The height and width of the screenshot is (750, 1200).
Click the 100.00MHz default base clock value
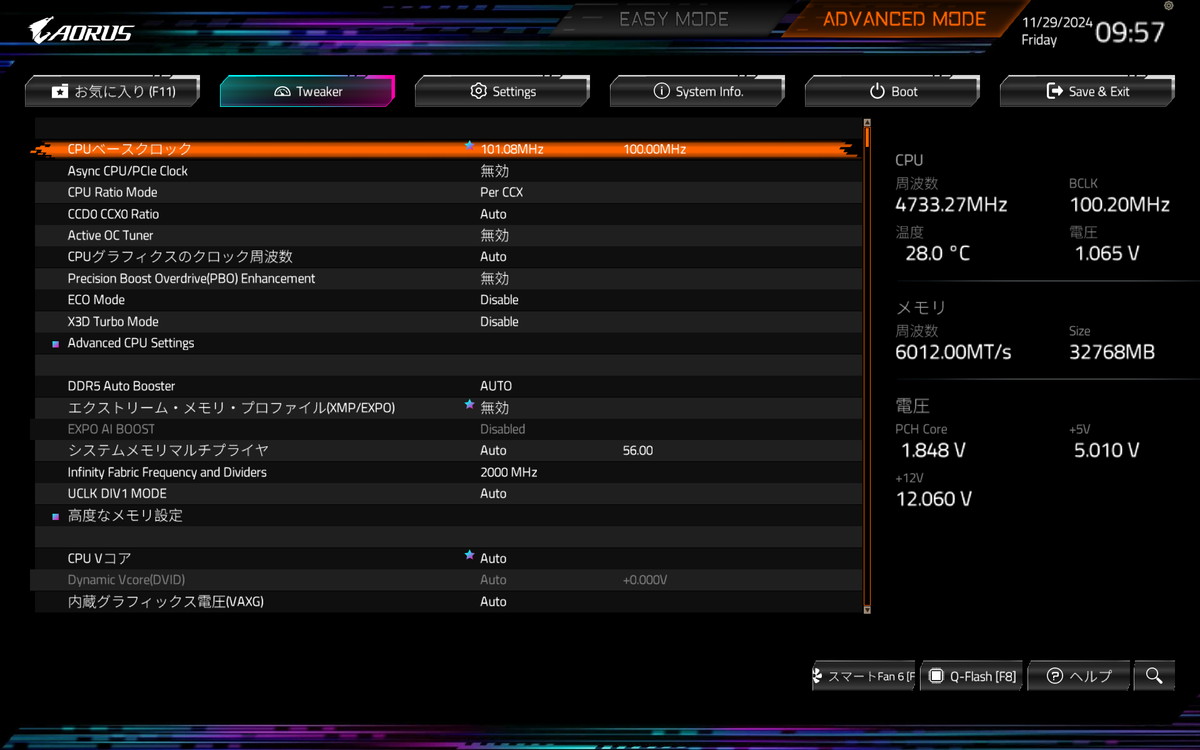655,149
